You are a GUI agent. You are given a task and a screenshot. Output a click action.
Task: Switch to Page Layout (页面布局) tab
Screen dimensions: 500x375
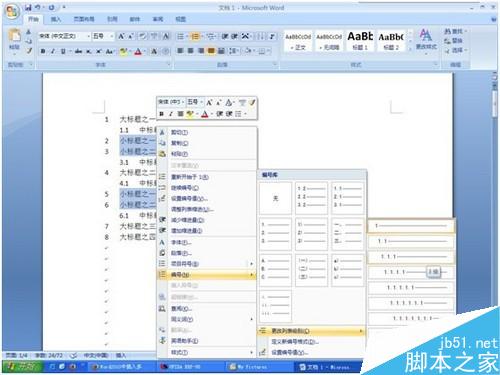coord(84,19)
